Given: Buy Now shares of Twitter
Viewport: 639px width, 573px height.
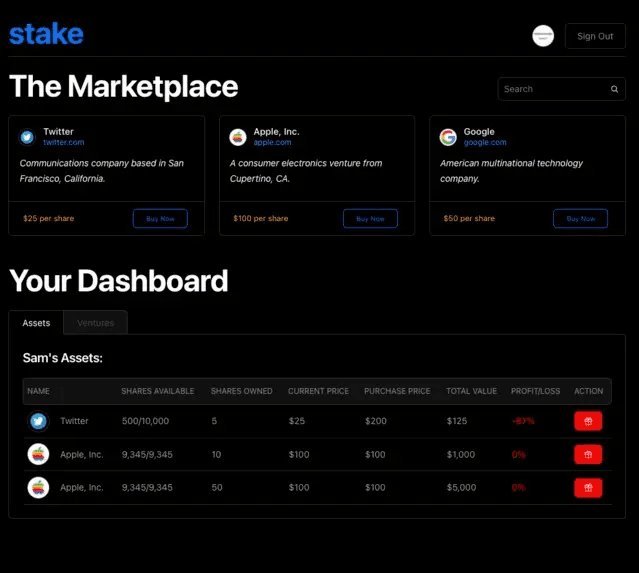Looking at the screenshot, I should point(160,218).
